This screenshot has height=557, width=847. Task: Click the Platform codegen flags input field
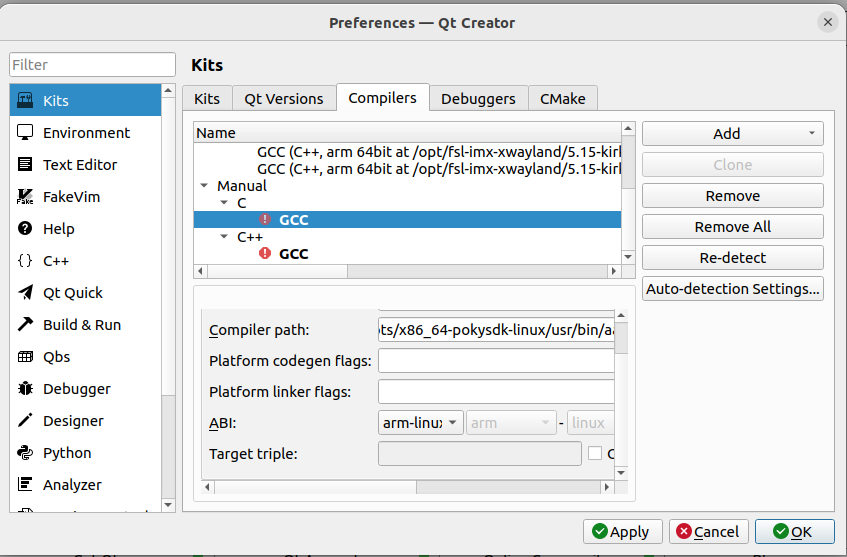point(495,361)
